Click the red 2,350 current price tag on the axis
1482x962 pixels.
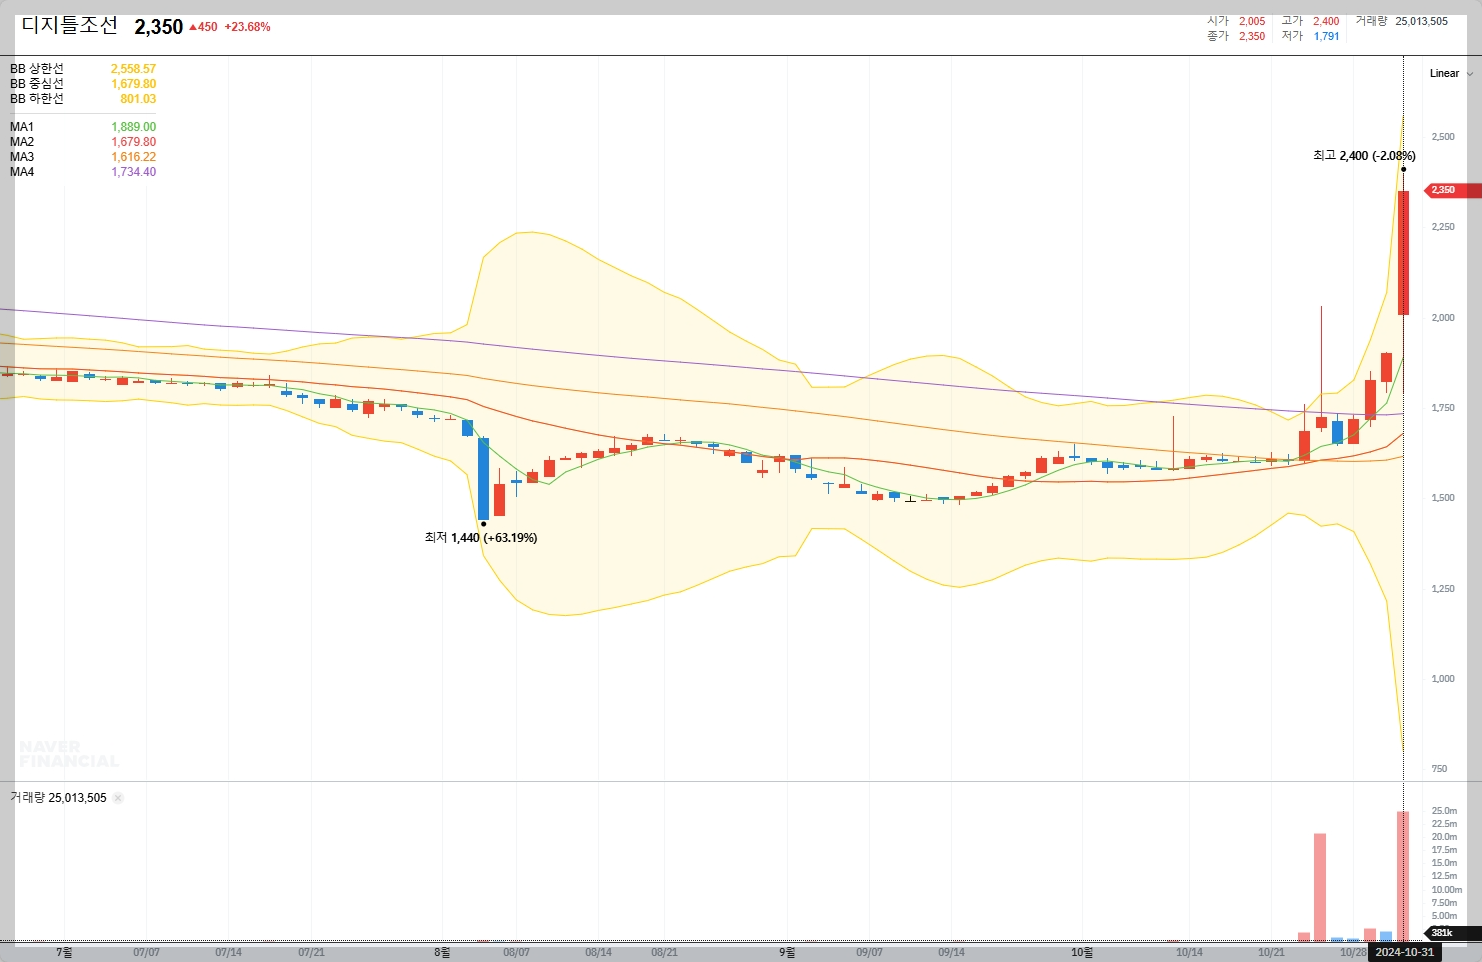coord(1452,190)
